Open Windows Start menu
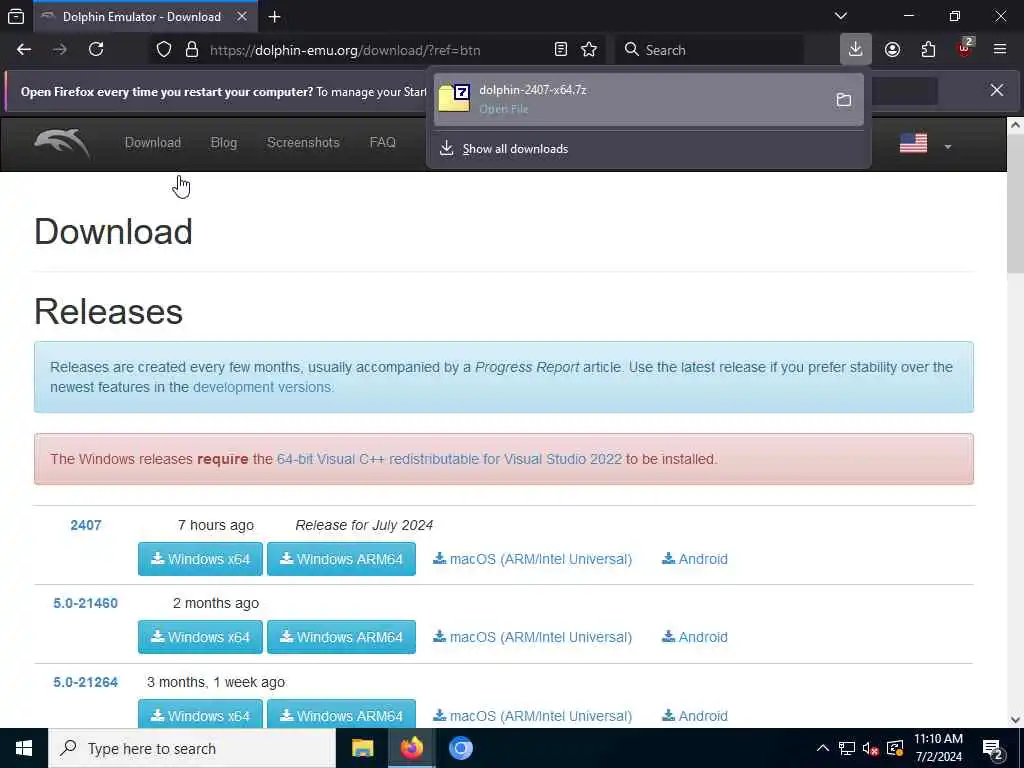 coord(24,748)
